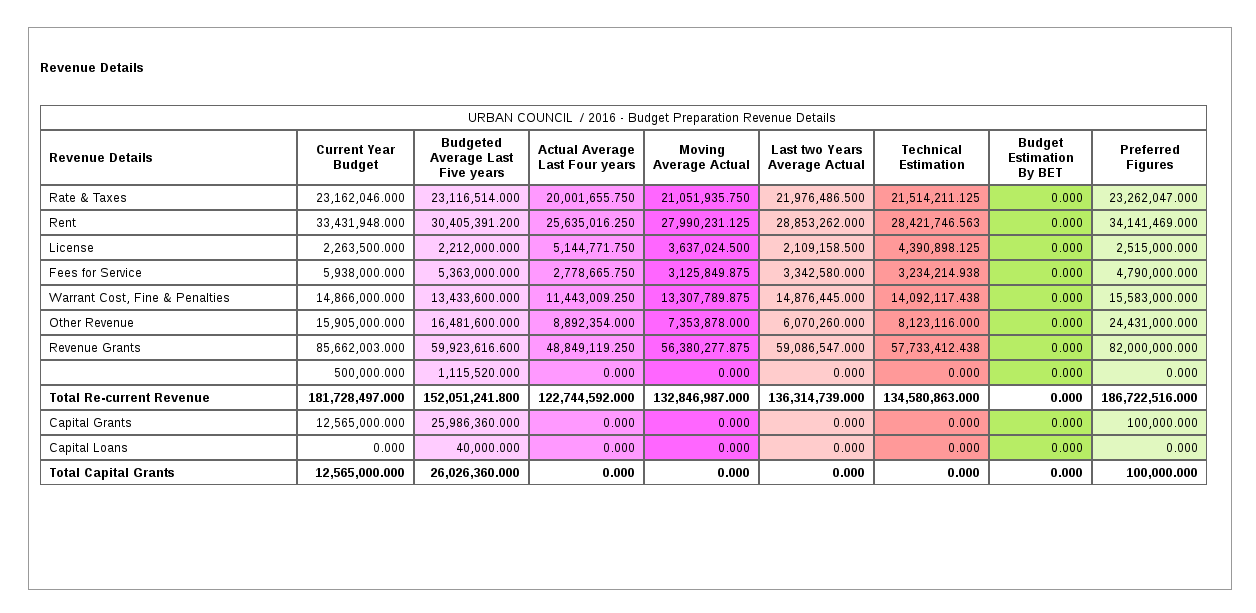The width and height of the screenshot is (1256, 613).
Task: Click 'Actual Average Last Four years' header
Action: 586,157
